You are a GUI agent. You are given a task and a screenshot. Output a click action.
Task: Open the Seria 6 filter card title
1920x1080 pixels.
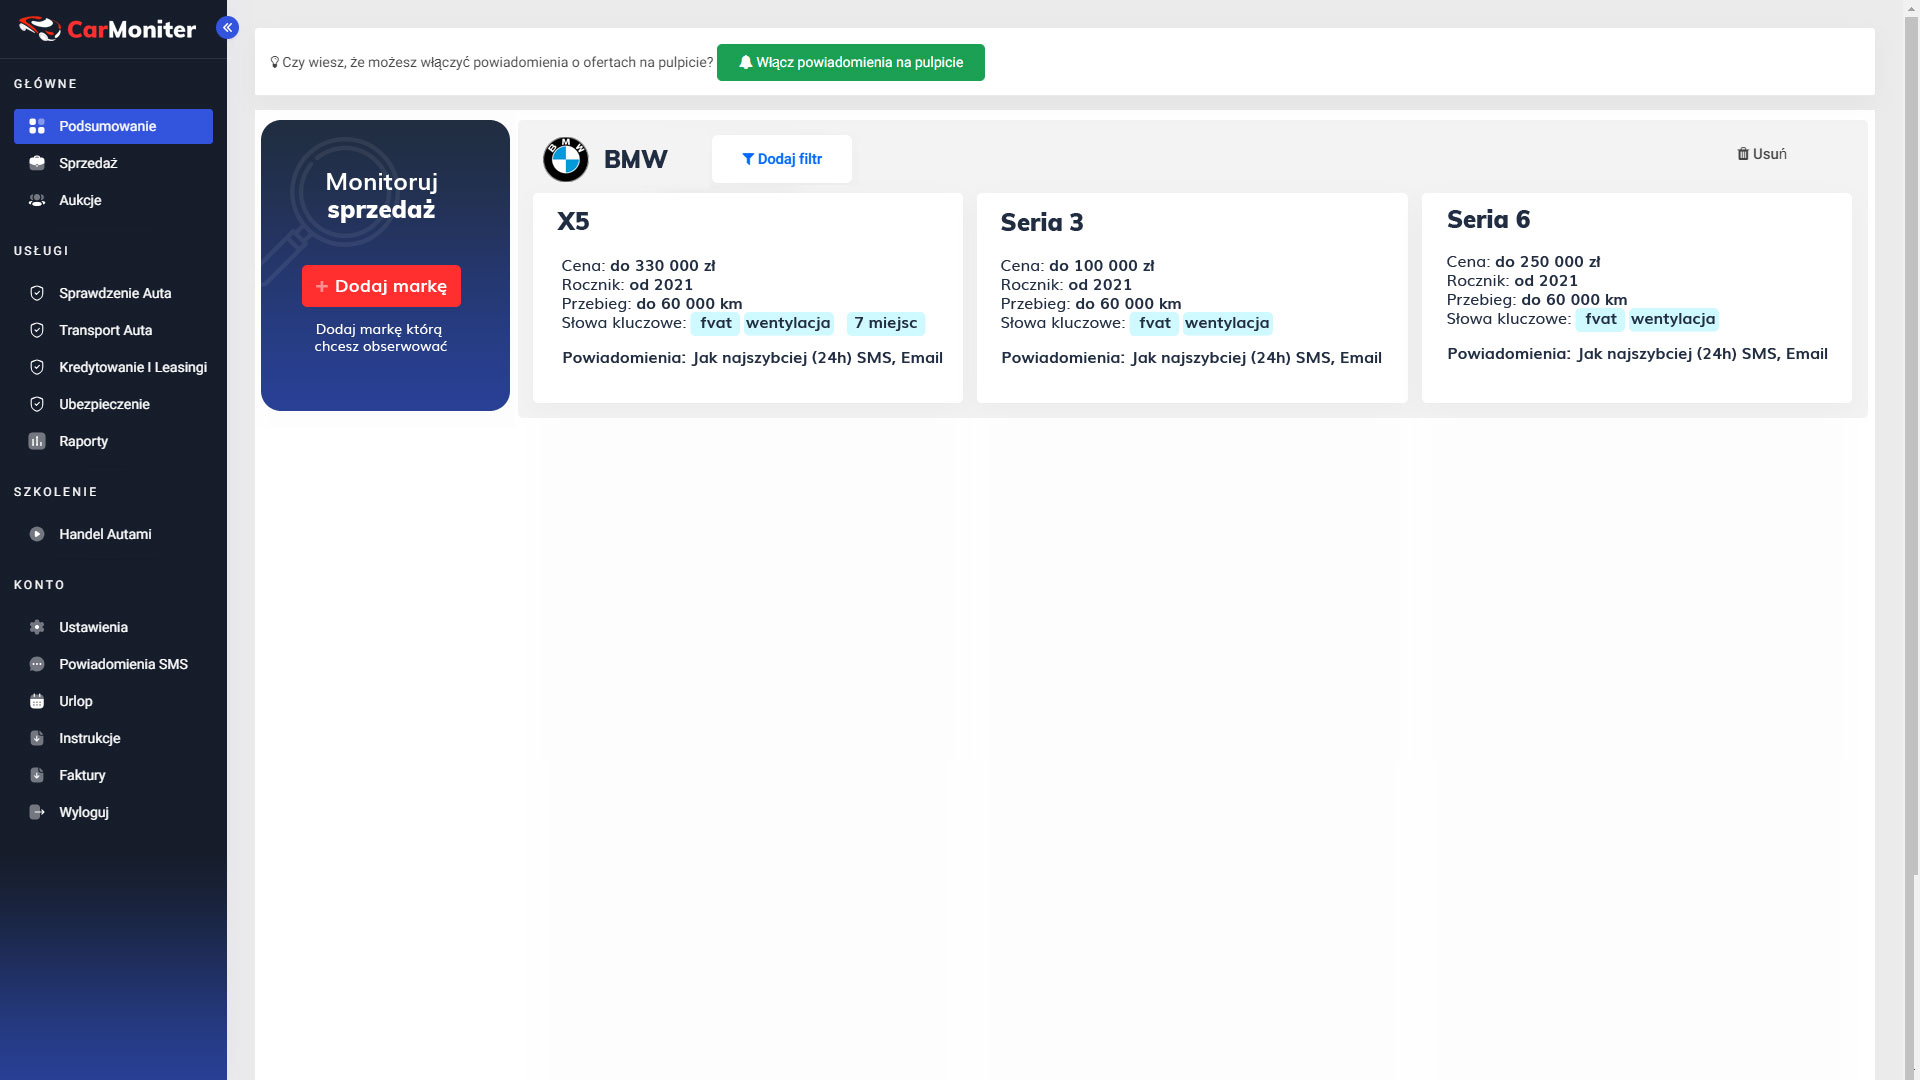pos(1488,219)
